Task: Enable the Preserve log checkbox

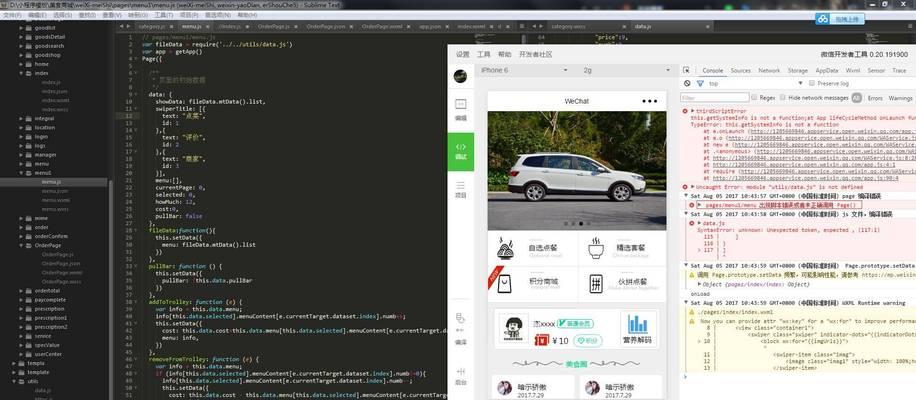Action: point(812,84)
